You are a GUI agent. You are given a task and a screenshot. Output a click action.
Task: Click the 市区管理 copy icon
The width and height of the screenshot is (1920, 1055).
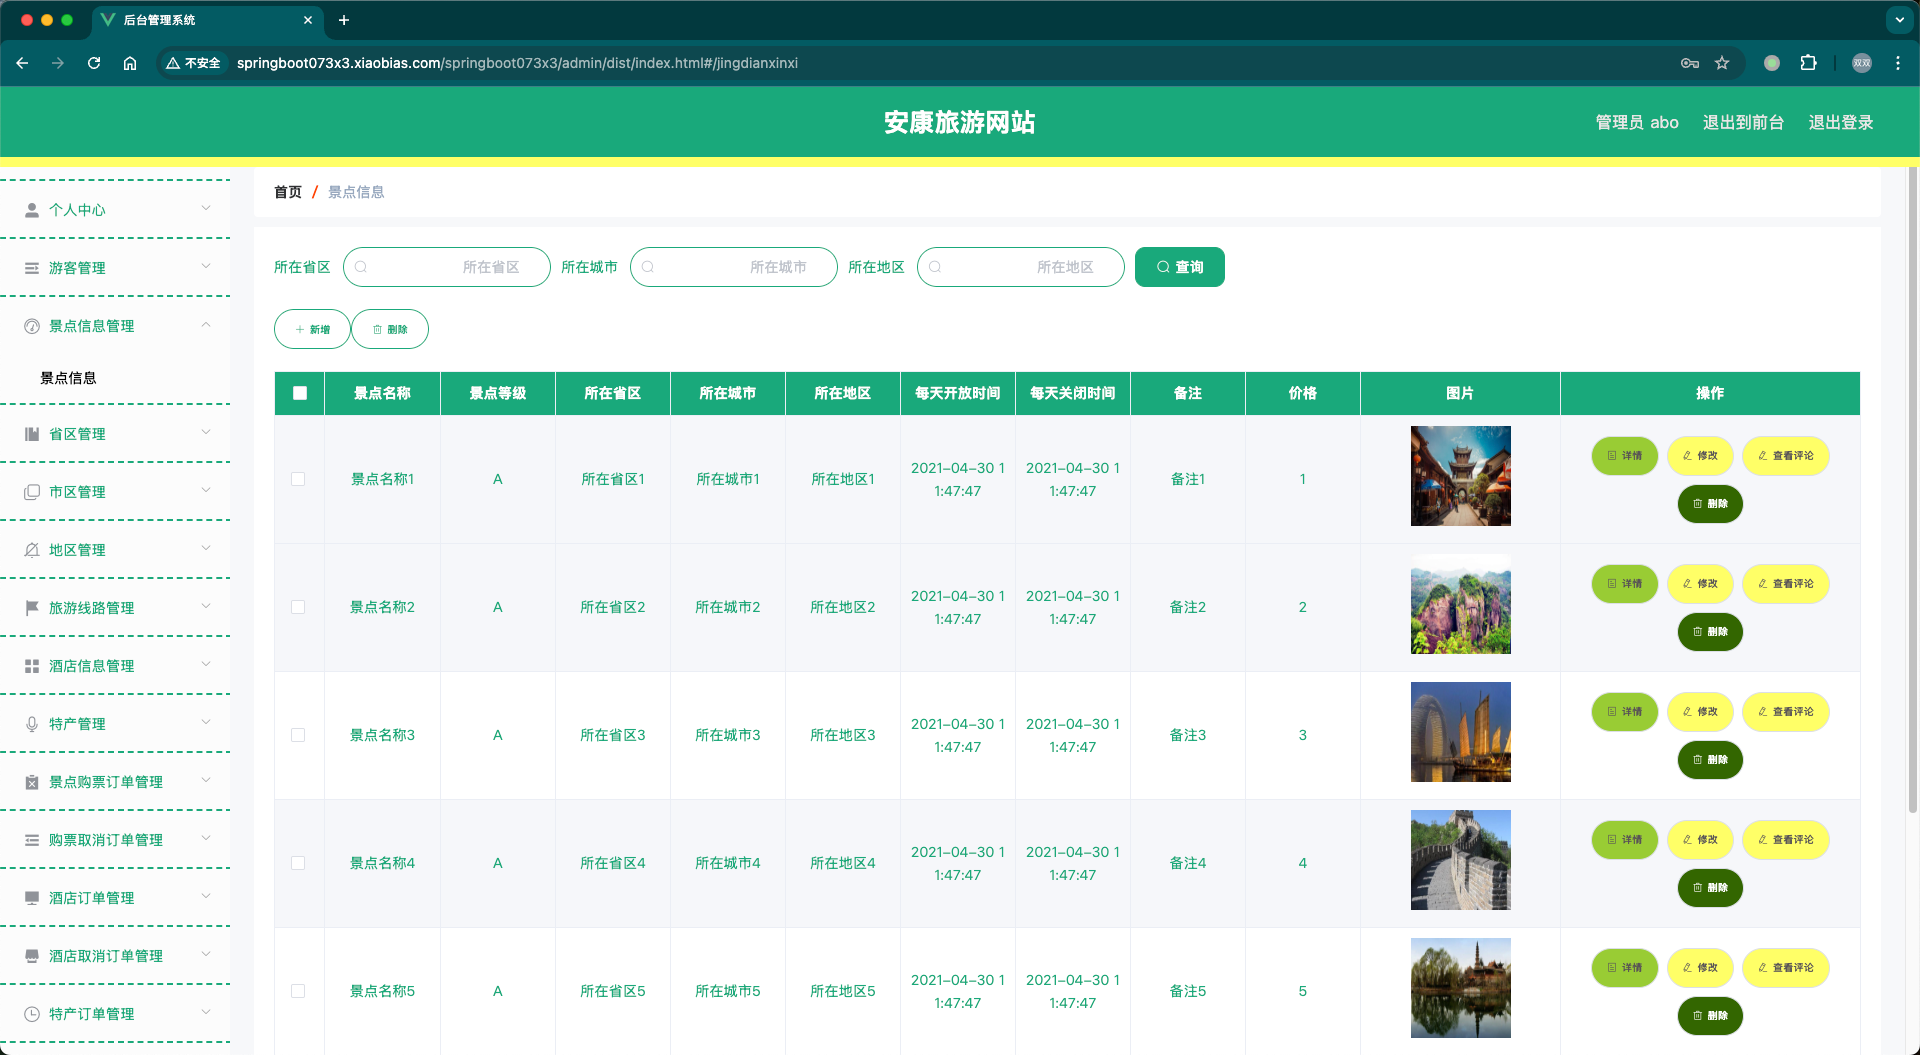[x=32, y=492]
